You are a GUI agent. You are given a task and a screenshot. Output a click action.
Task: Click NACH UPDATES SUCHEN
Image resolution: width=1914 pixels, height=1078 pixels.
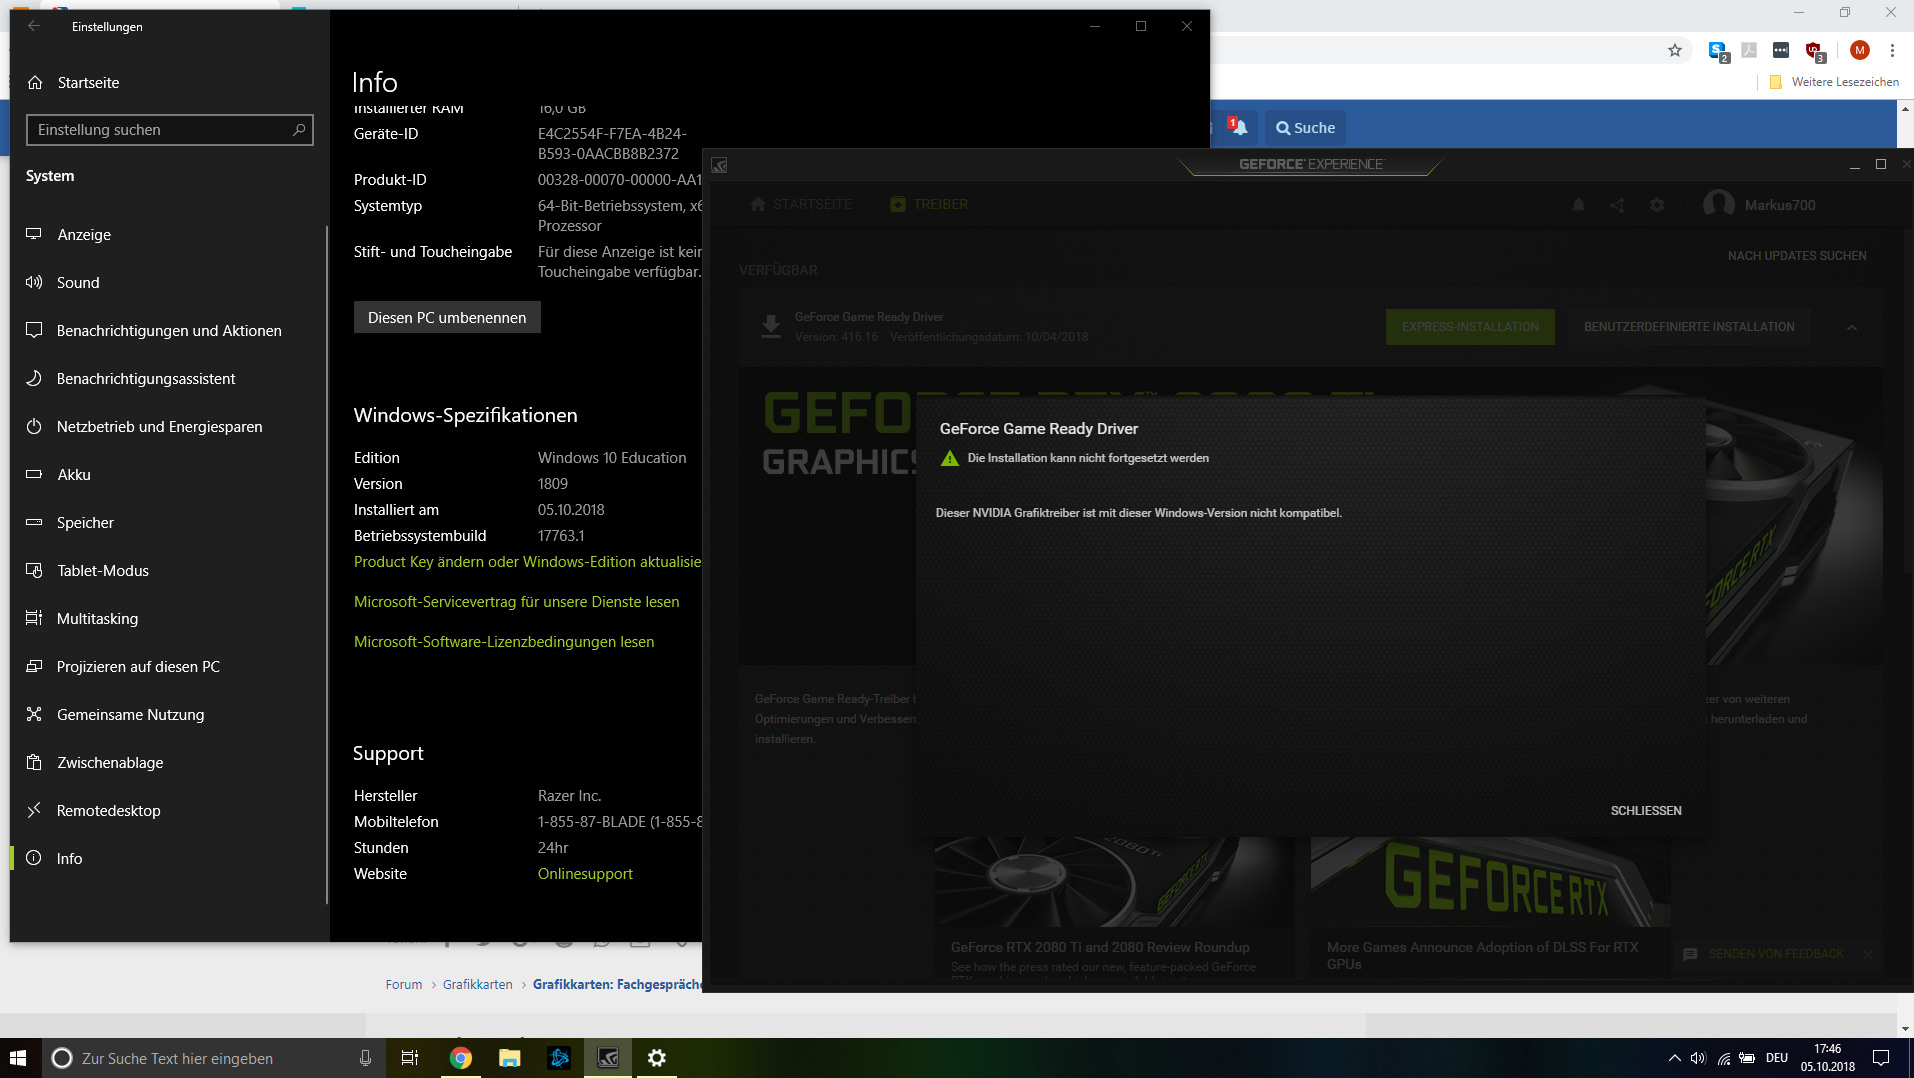tap(1796, 256)
